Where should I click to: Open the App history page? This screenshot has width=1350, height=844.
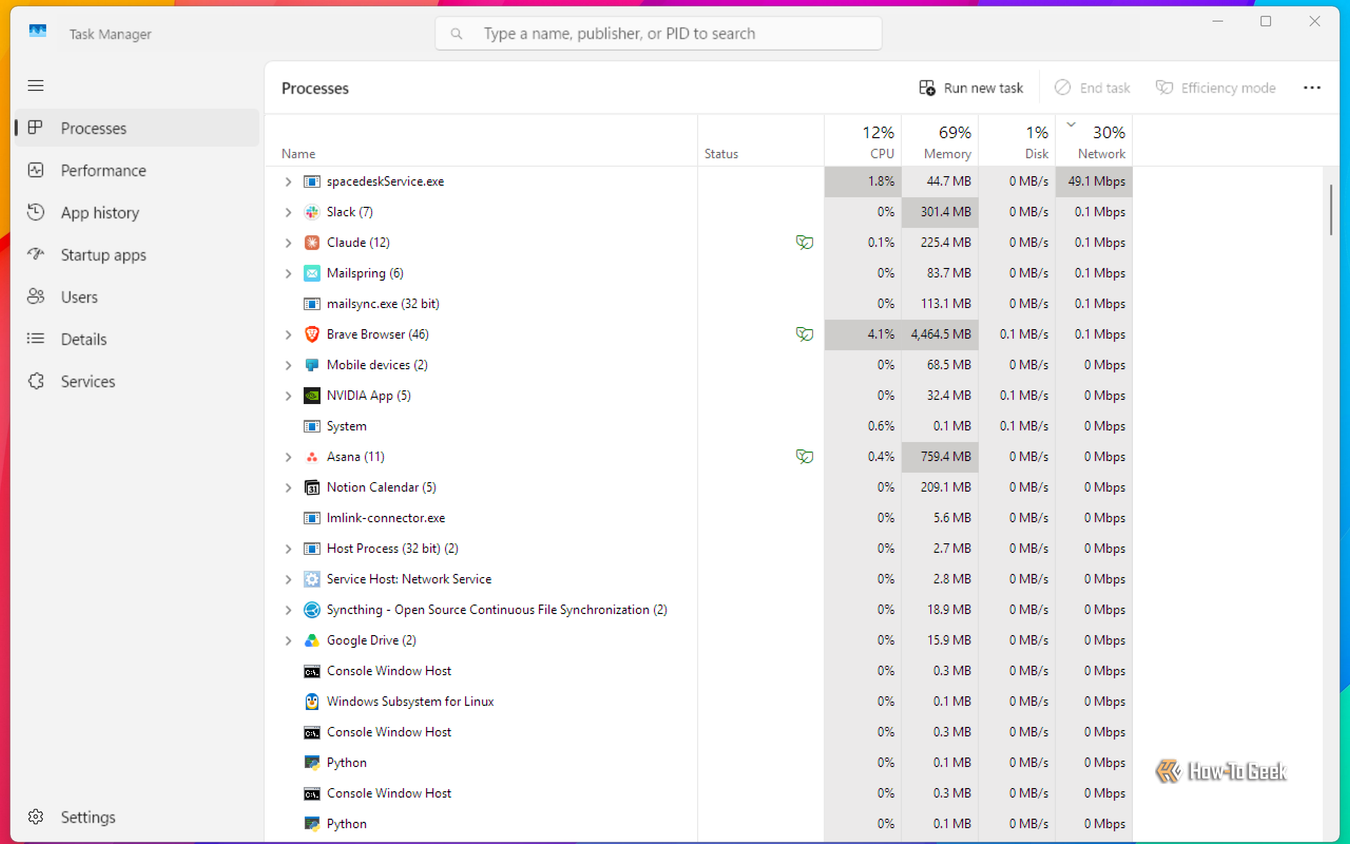click(x=138, y=212)
